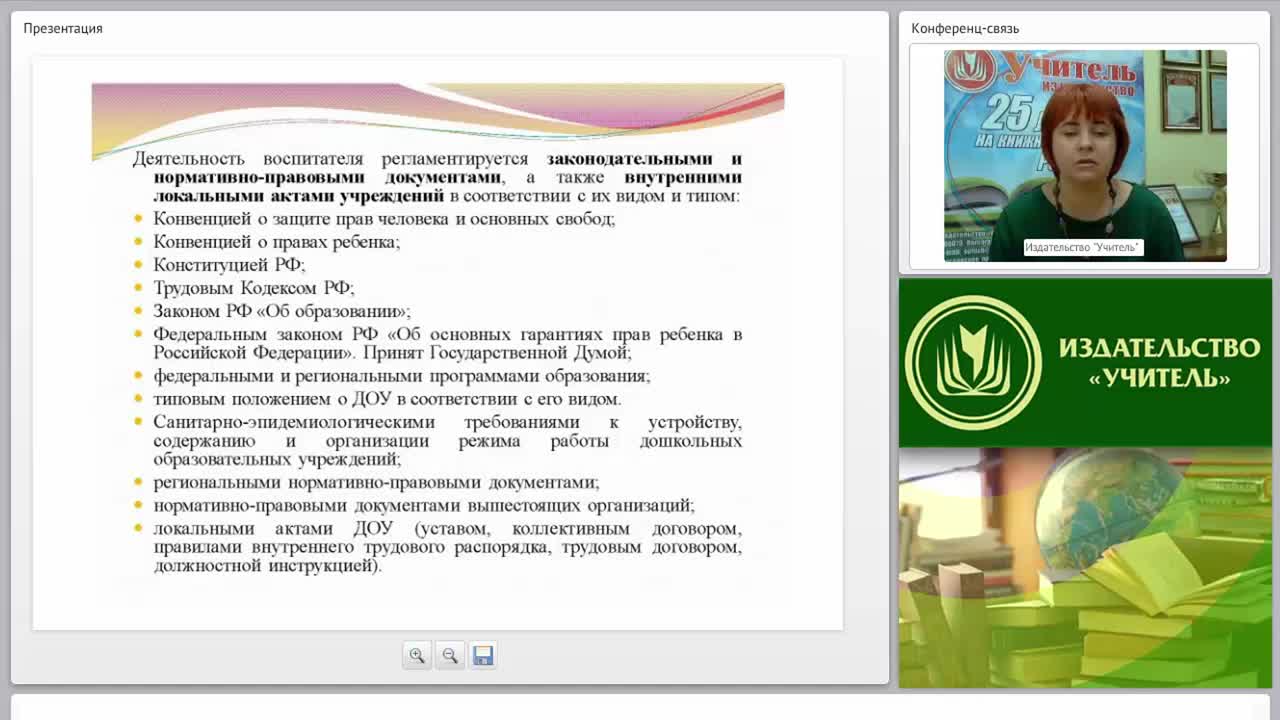Select the presenter webcam video
The height and width of the screenshot is (720, 1280).
[1085, 156]
